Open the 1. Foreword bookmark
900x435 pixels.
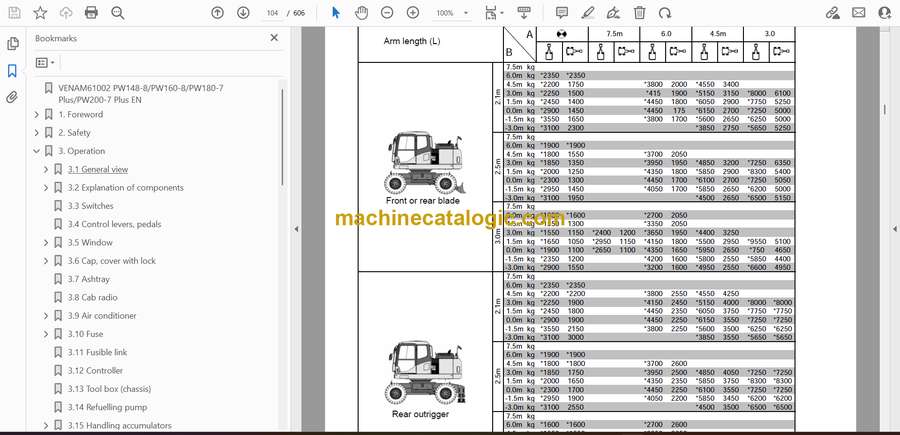coord(81,114)
